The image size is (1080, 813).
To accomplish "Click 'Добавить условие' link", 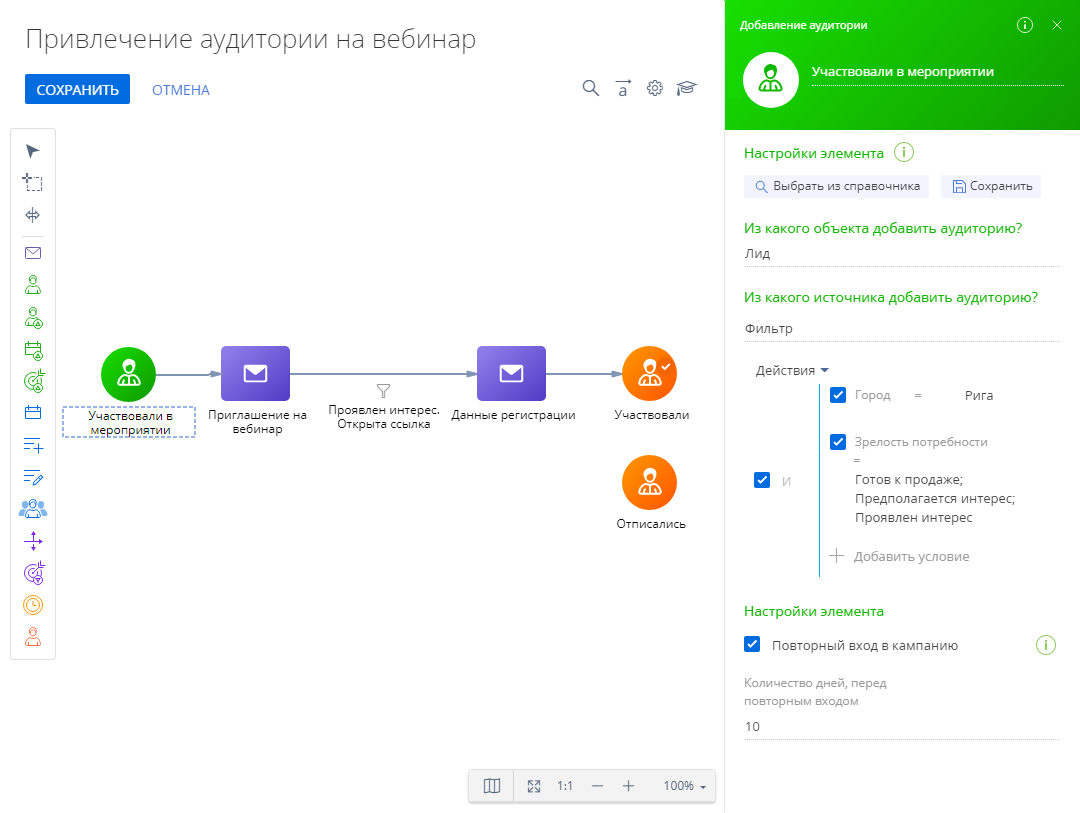I will click(x=899, y=556).
